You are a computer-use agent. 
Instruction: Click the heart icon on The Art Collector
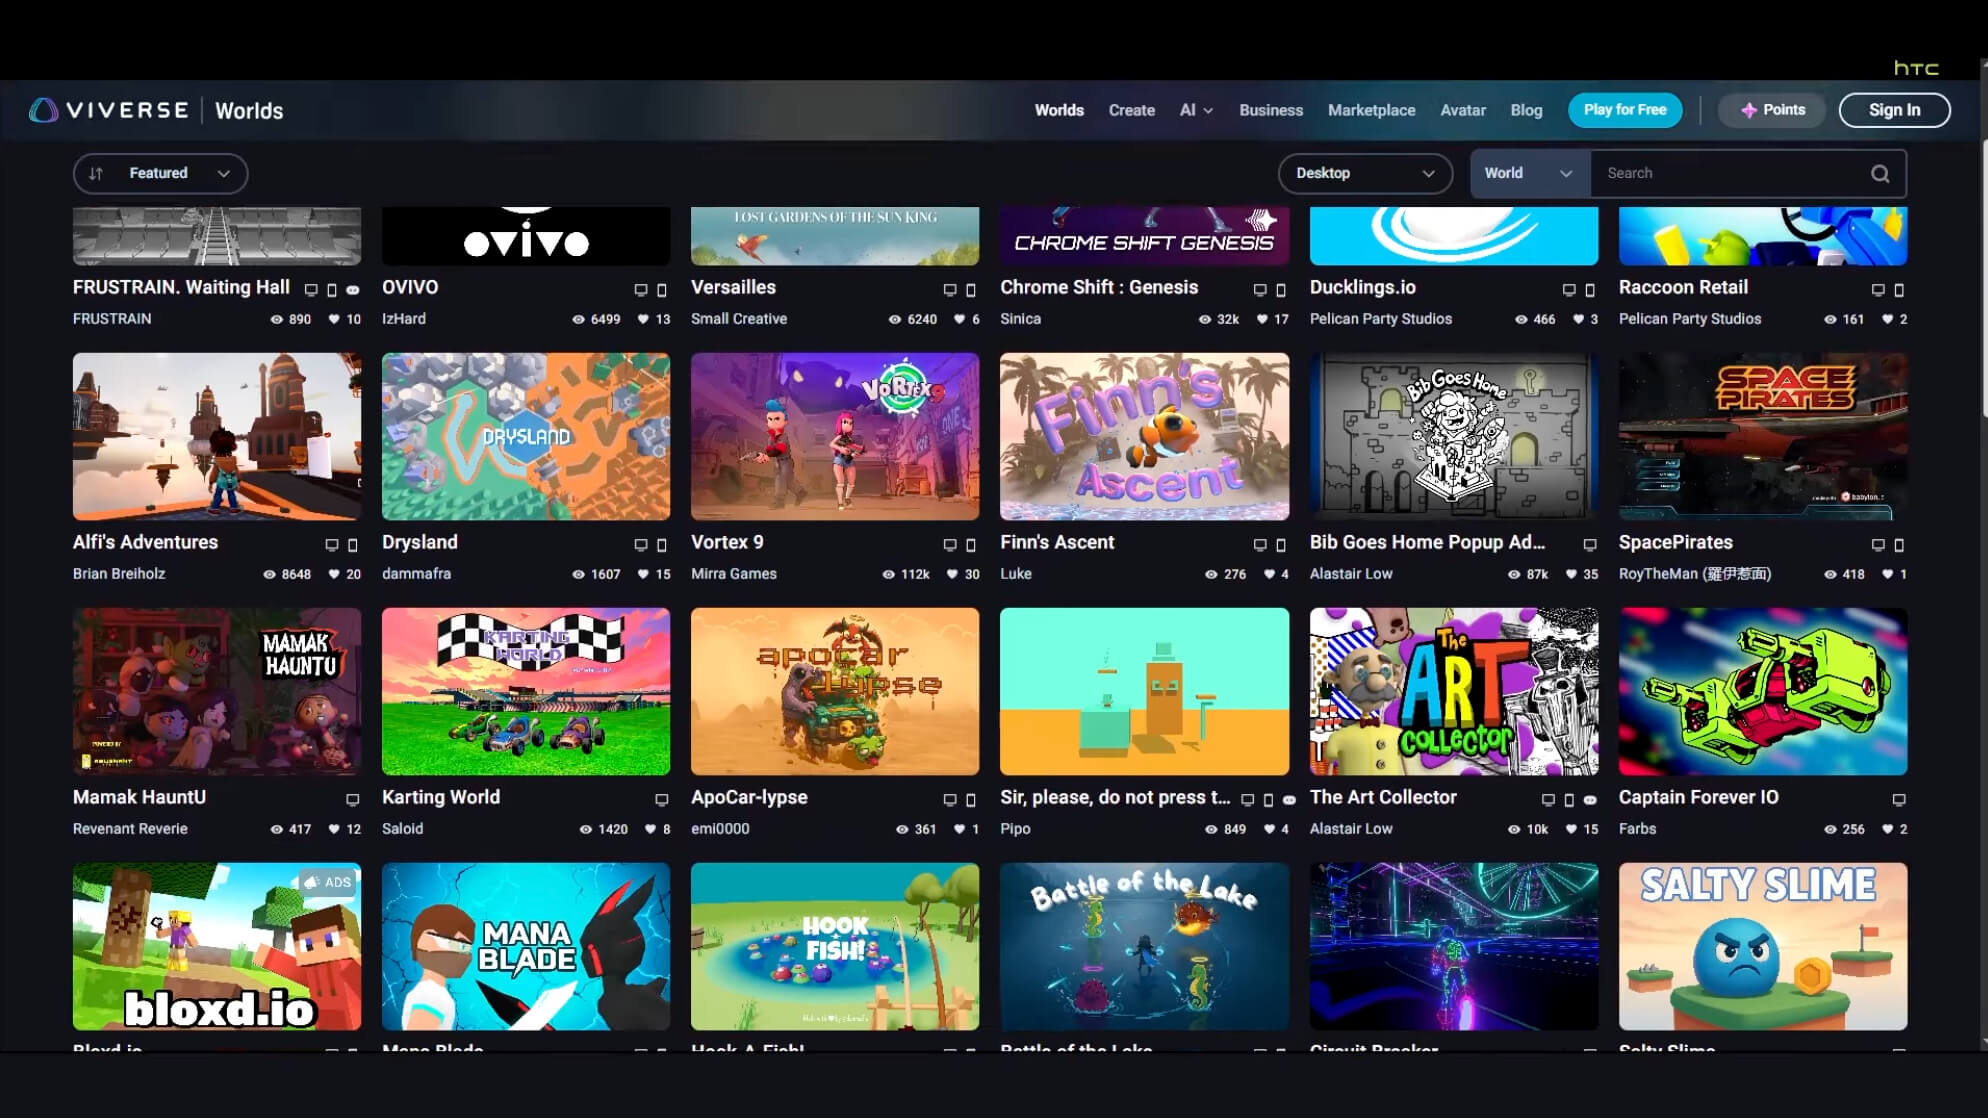[1571, 829]
